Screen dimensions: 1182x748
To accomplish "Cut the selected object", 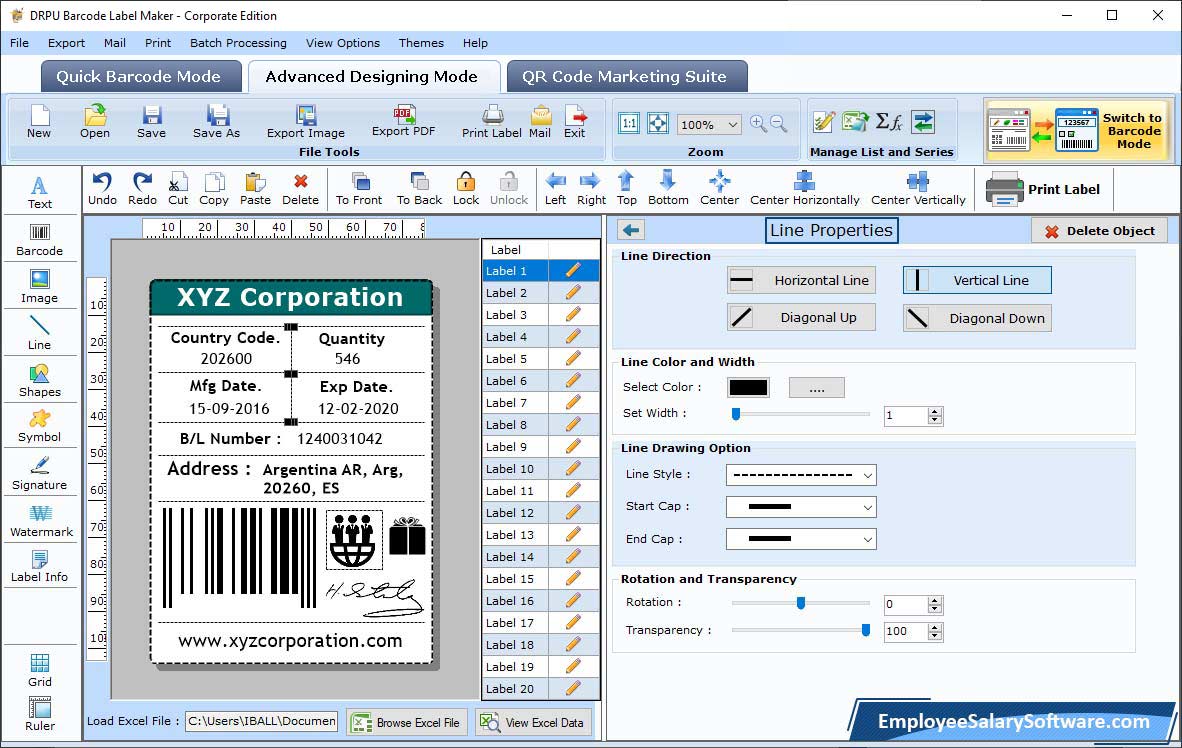I will [x=178, y=189].
